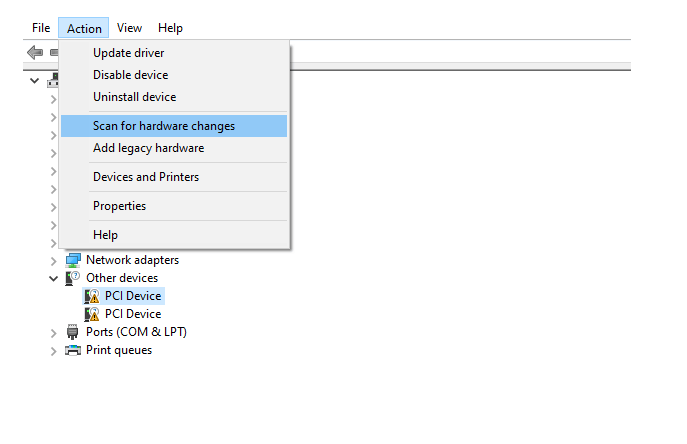687x444 pixels.
Task: Select the Network adapters tree label
Action: 132,260
